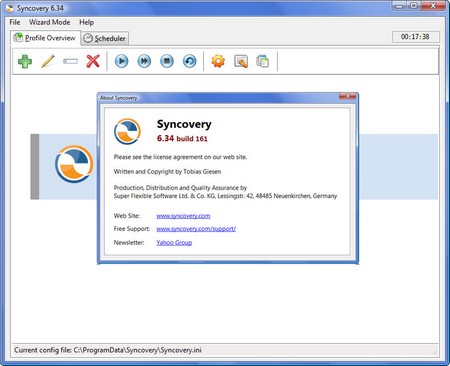Edit profile using the pencil icon
The width and height of the screenshot is (450, 366).
(x=48, y=61)
